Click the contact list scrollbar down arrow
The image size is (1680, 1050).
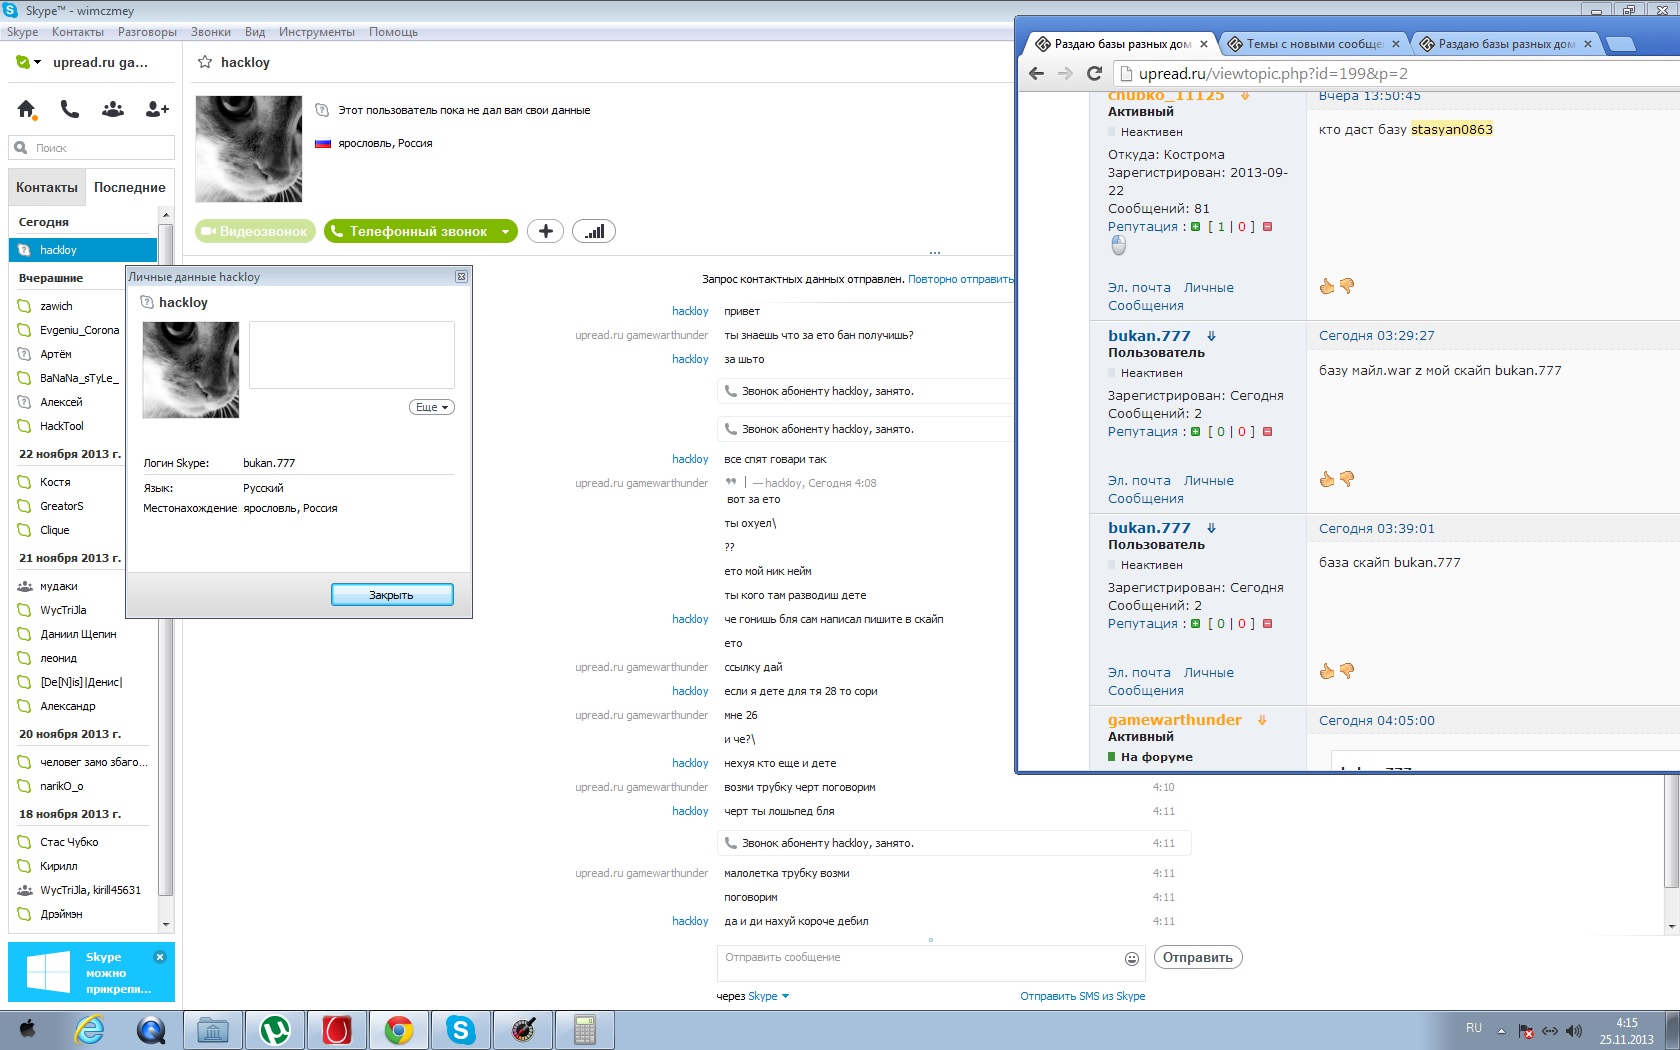click(166, 924)
